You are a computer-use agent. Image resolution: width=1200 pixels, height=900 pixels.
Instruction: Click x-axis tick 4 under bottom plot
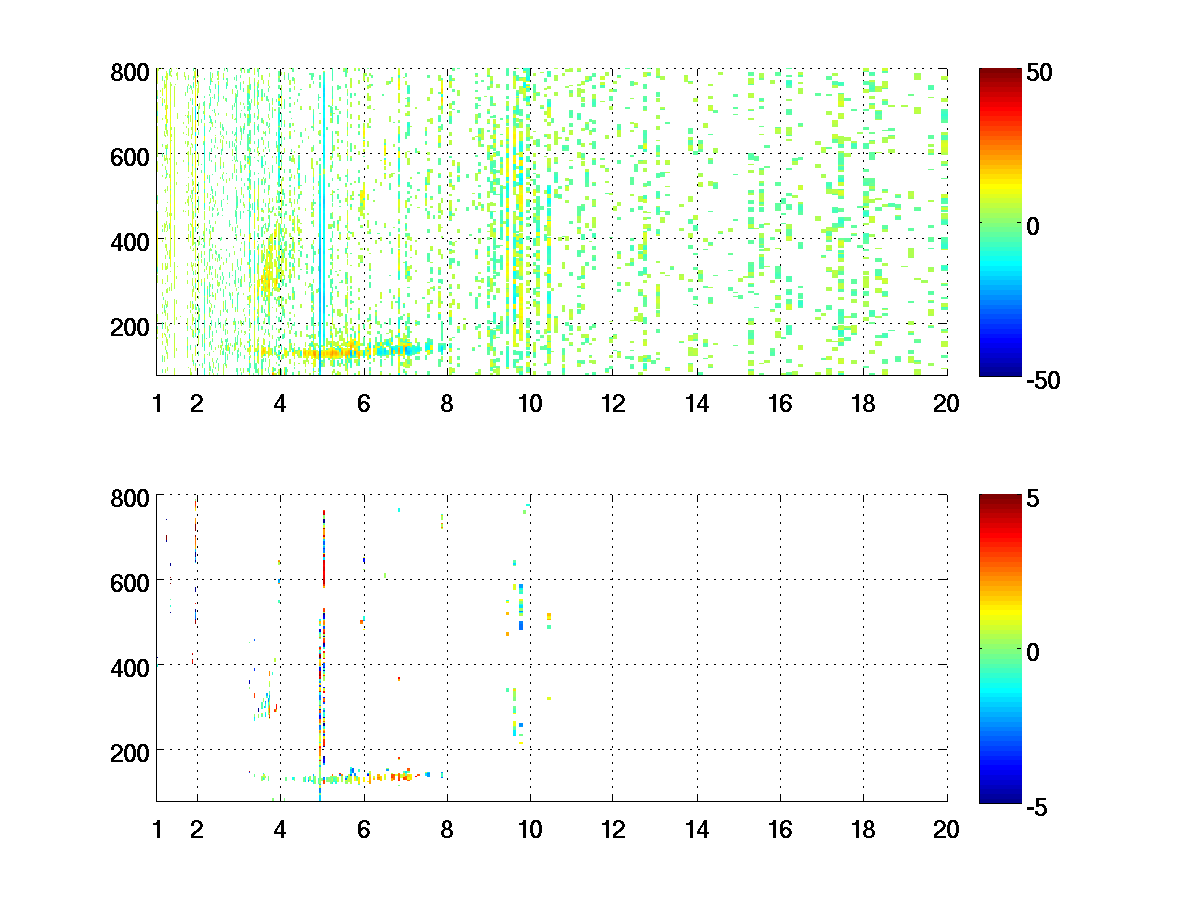pyautogui.click(x=280, y=829)
